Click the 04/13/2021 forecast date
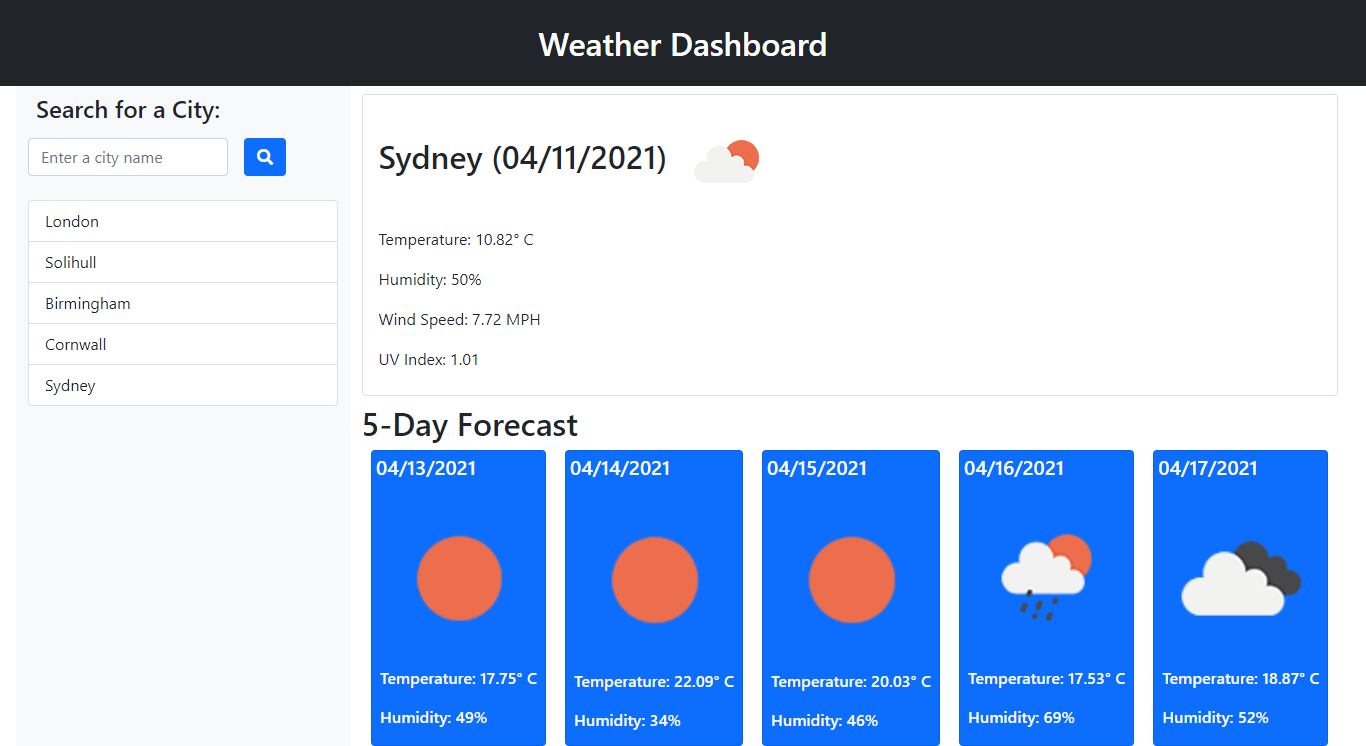Screen dimensions: 1366x746 (426, 468)
